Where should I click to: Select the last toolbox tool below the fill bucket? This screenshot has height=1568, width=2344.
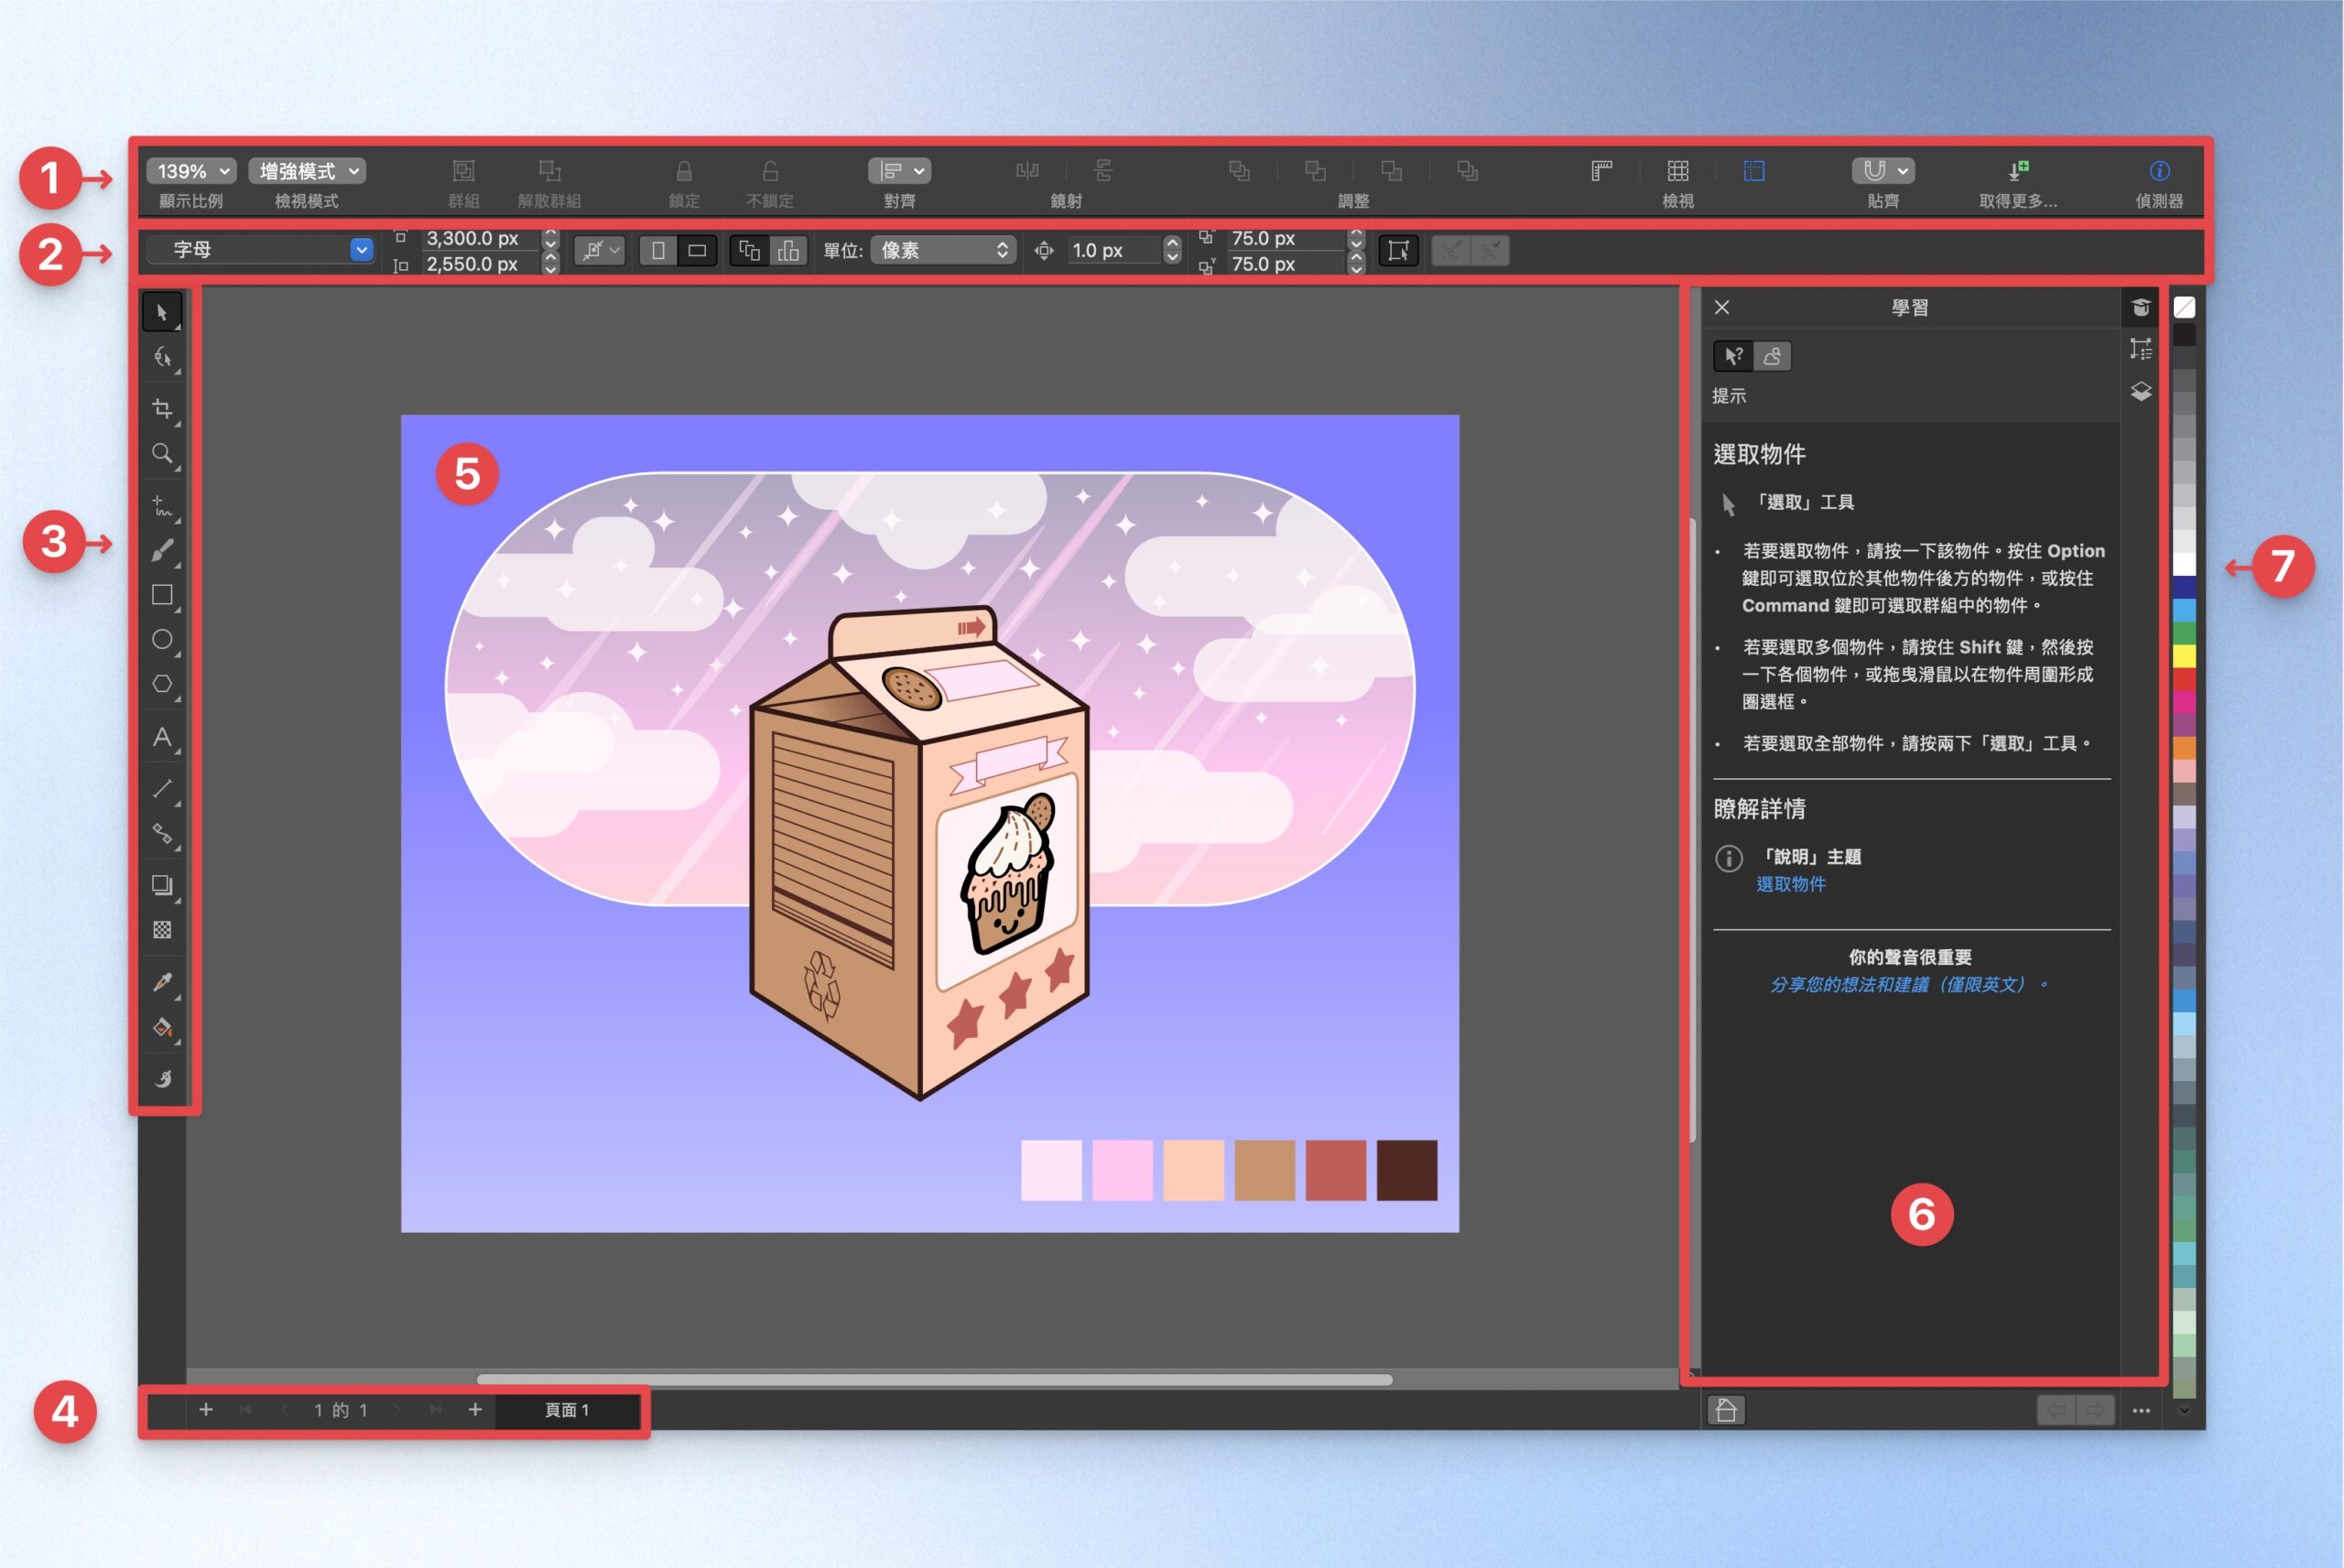[x=162, y=1078]
